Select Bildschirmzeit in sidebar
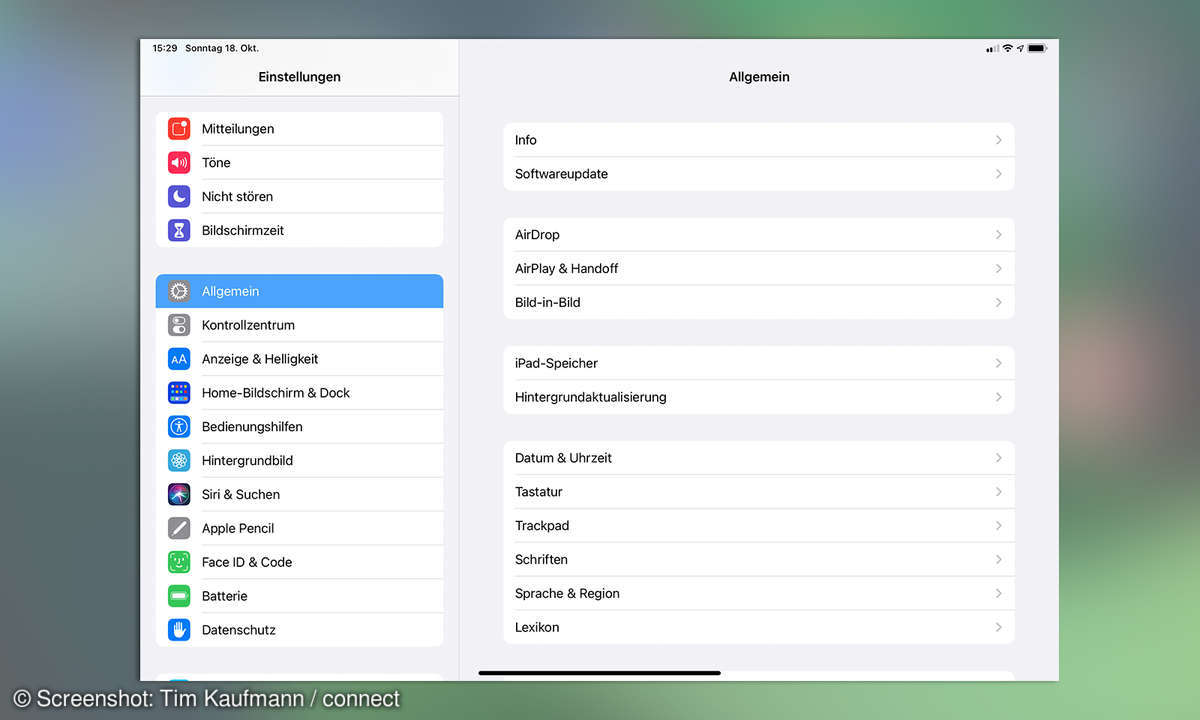The image size is (1200, 720). point(299,231)
